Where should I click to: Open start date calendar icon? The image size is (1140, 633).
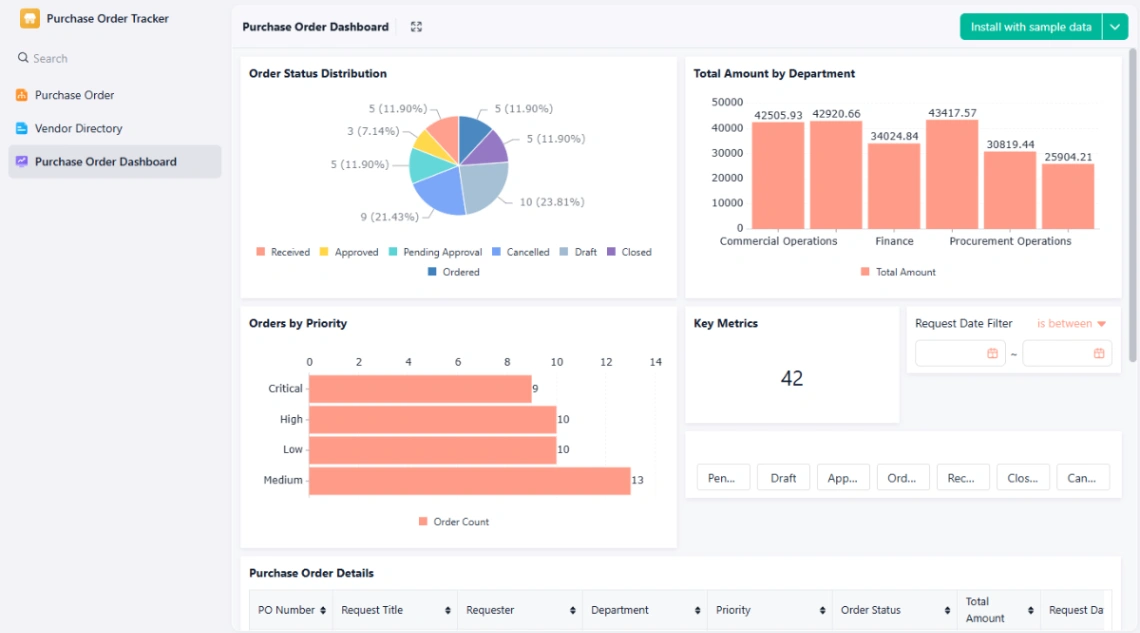click(x=992, y=353)
